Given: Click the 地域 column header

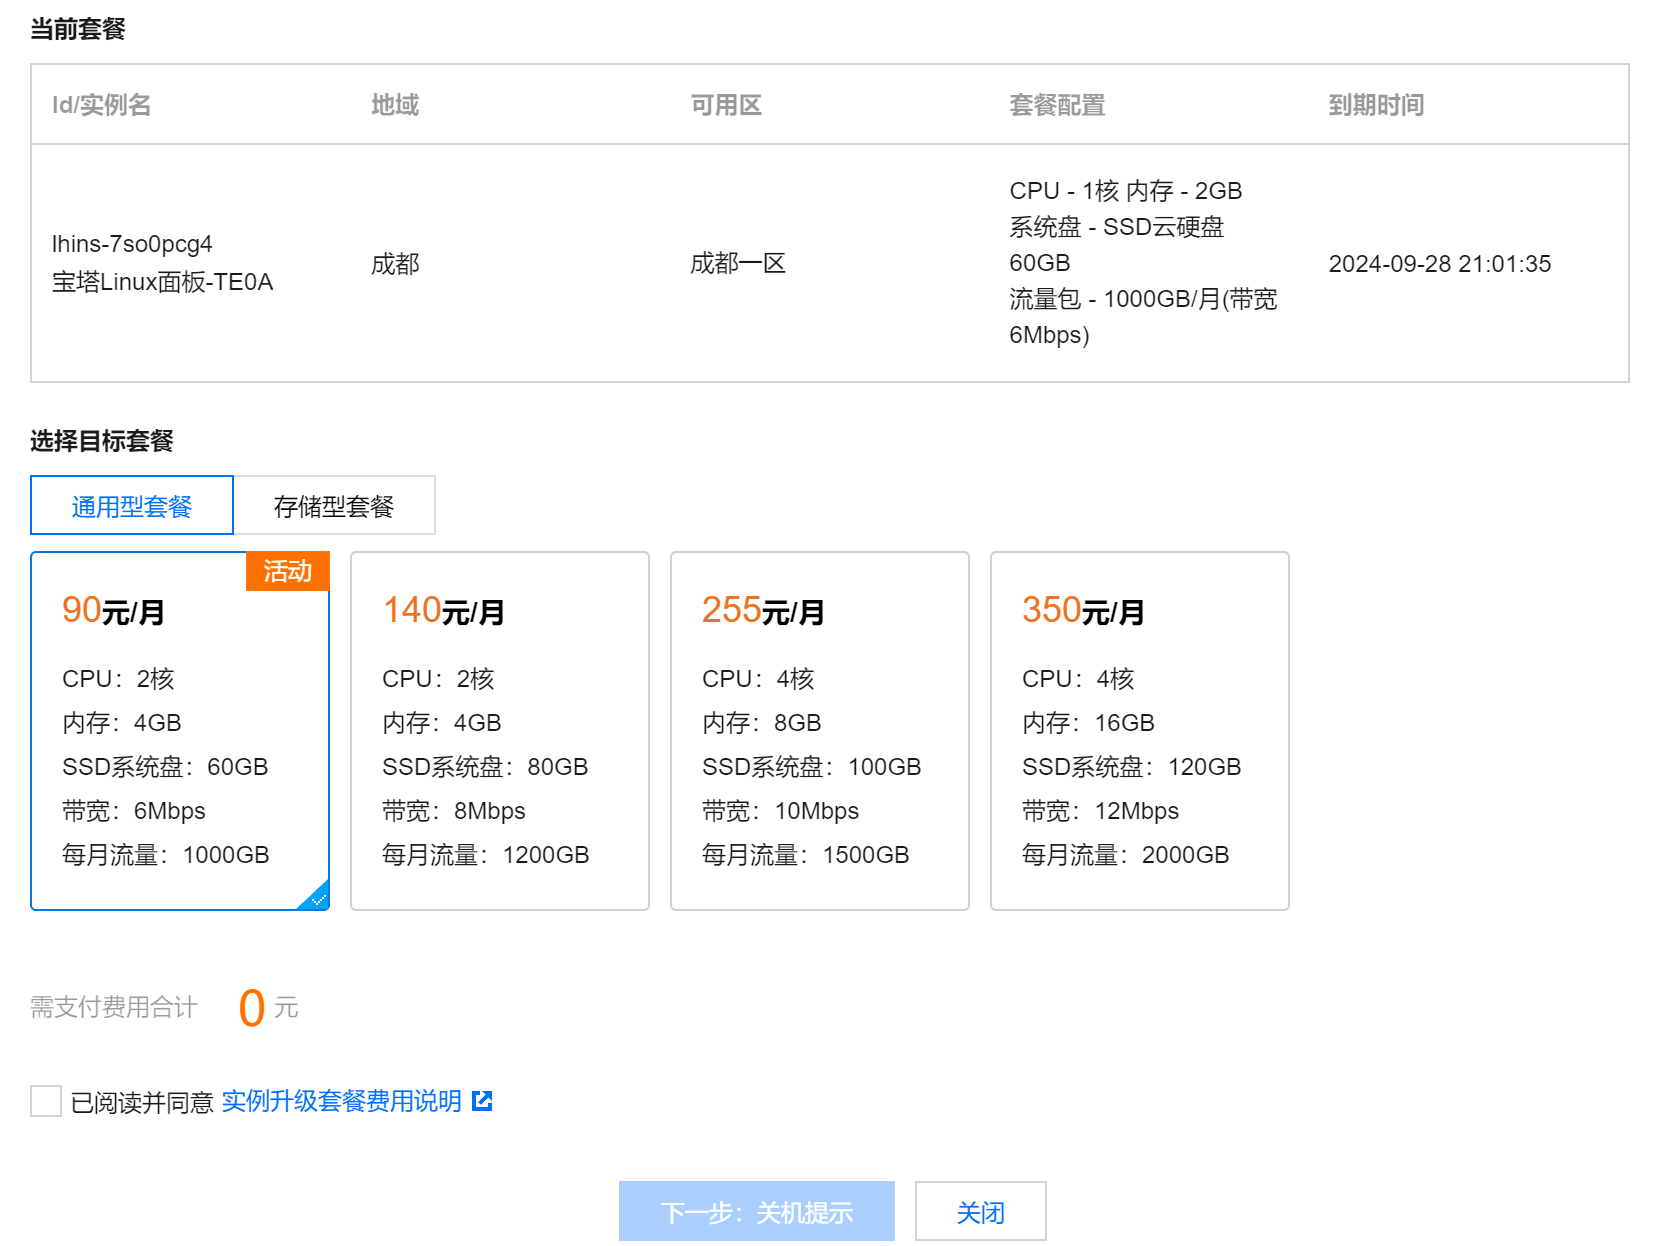Looking at the screenshot, I should pos(395,105).
